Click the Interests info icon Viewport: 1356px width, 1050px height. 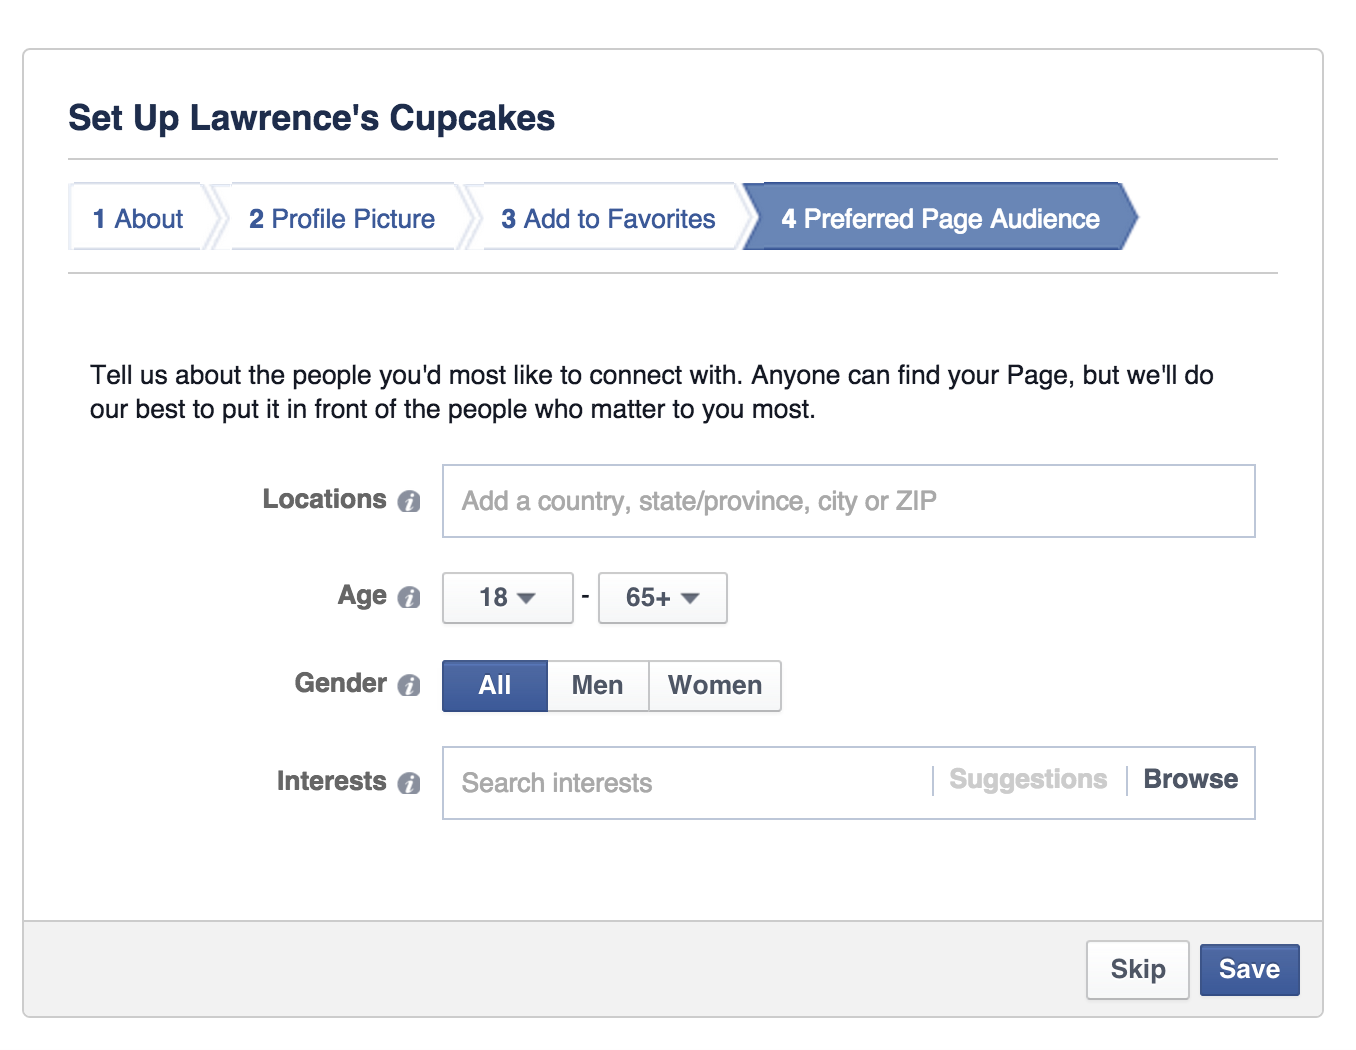coord(409,783)
